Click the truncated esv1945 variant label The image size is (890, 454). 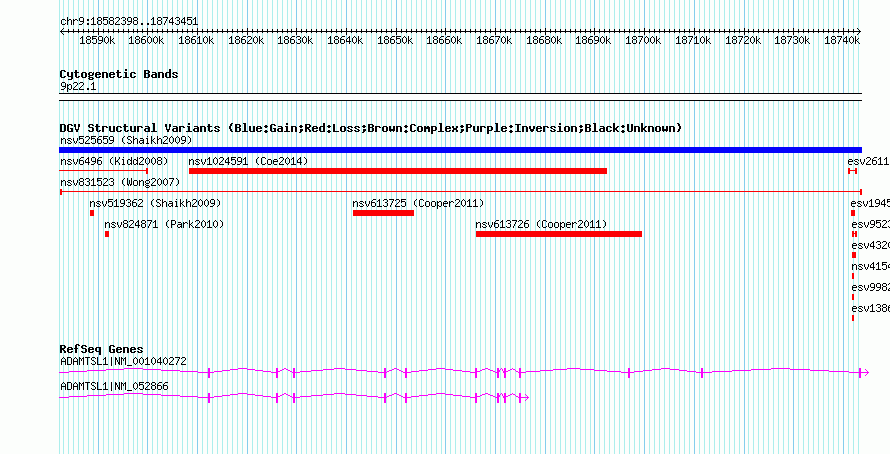click(870, 204)
